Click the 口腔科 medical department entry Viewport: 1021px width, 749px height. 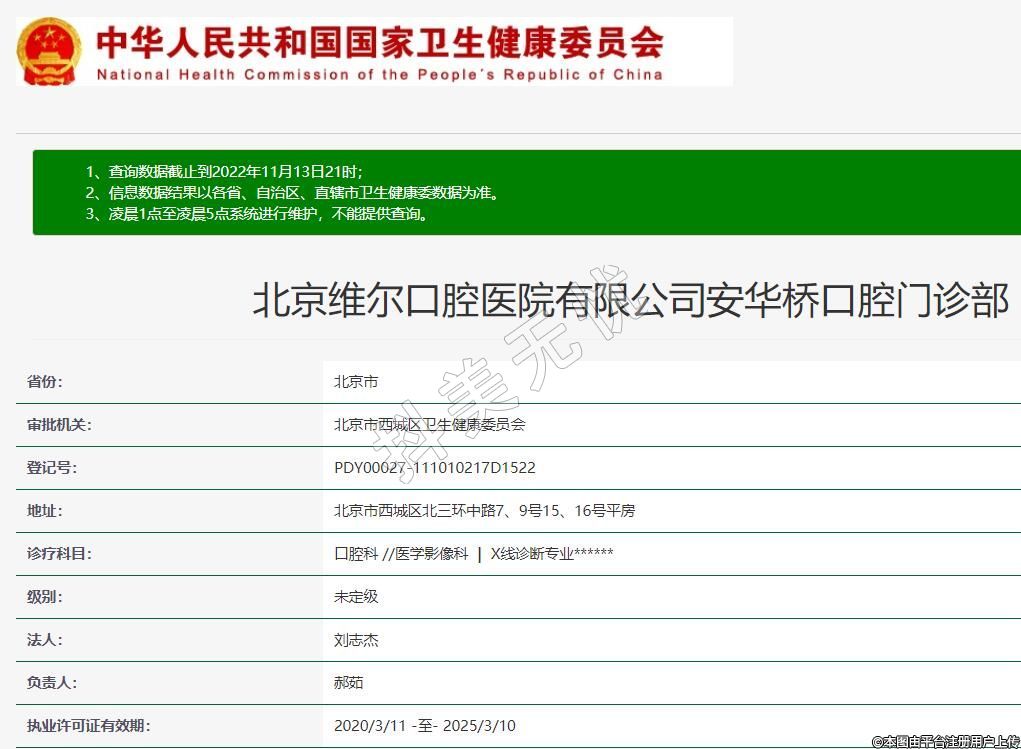pyautogui.click(x=356, y=554)
